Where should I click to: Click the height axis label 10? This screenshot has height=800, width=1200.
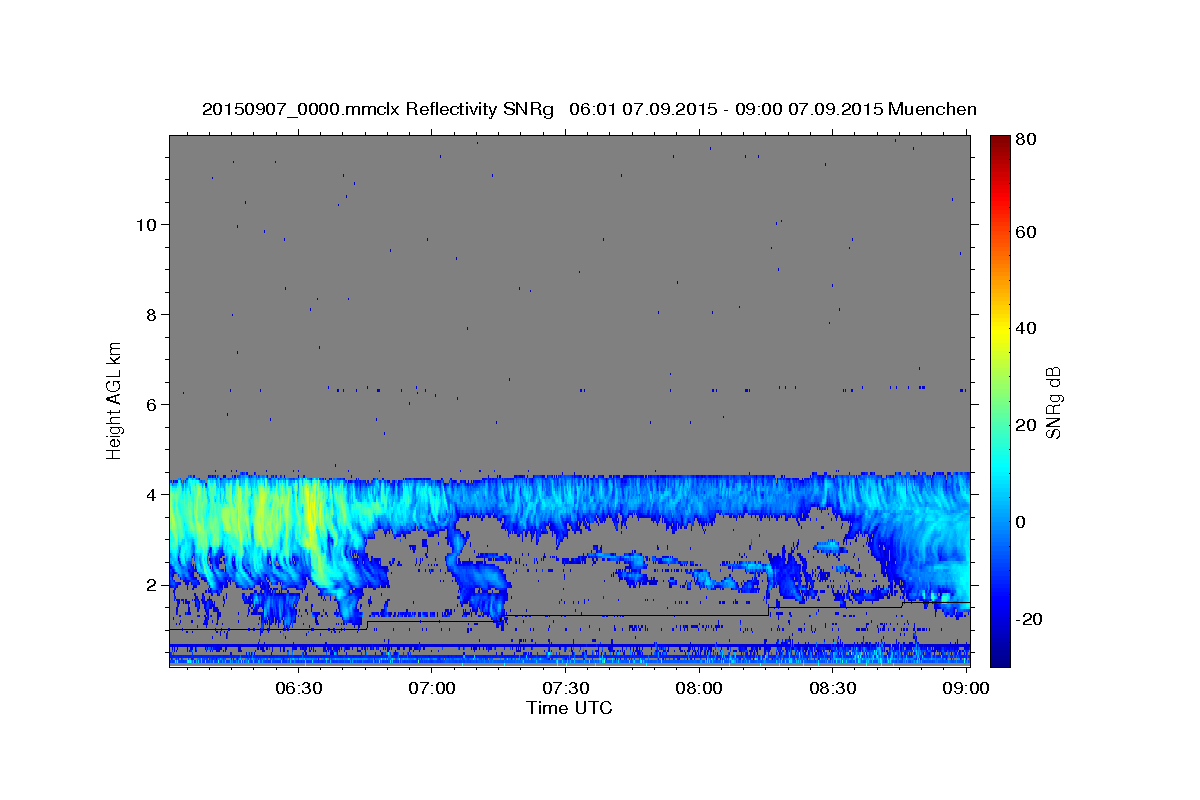[146, 224]
